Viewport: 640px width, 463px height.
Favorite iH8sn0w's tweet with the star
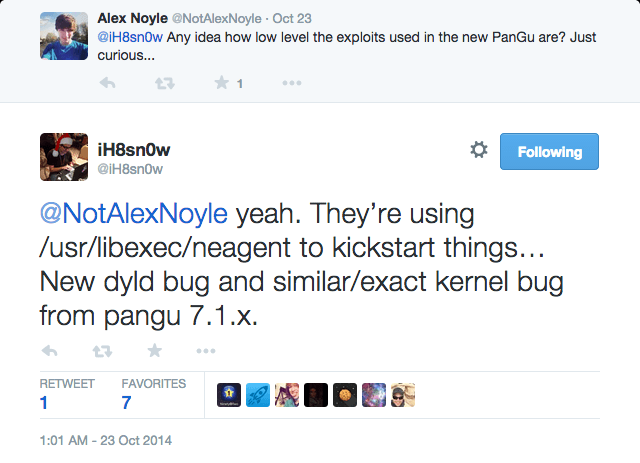[x=155, y=351]
